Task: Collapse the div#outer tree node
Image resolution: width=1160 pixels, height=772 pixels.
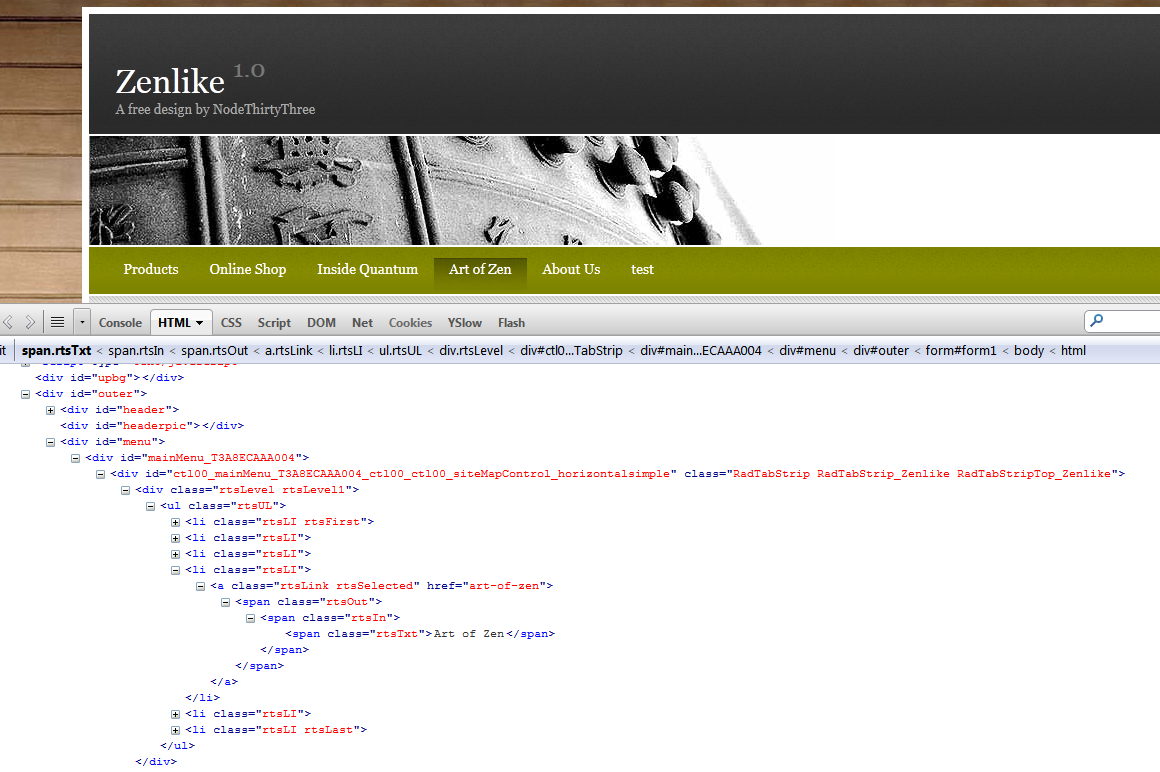Action: tap(24, 393)
